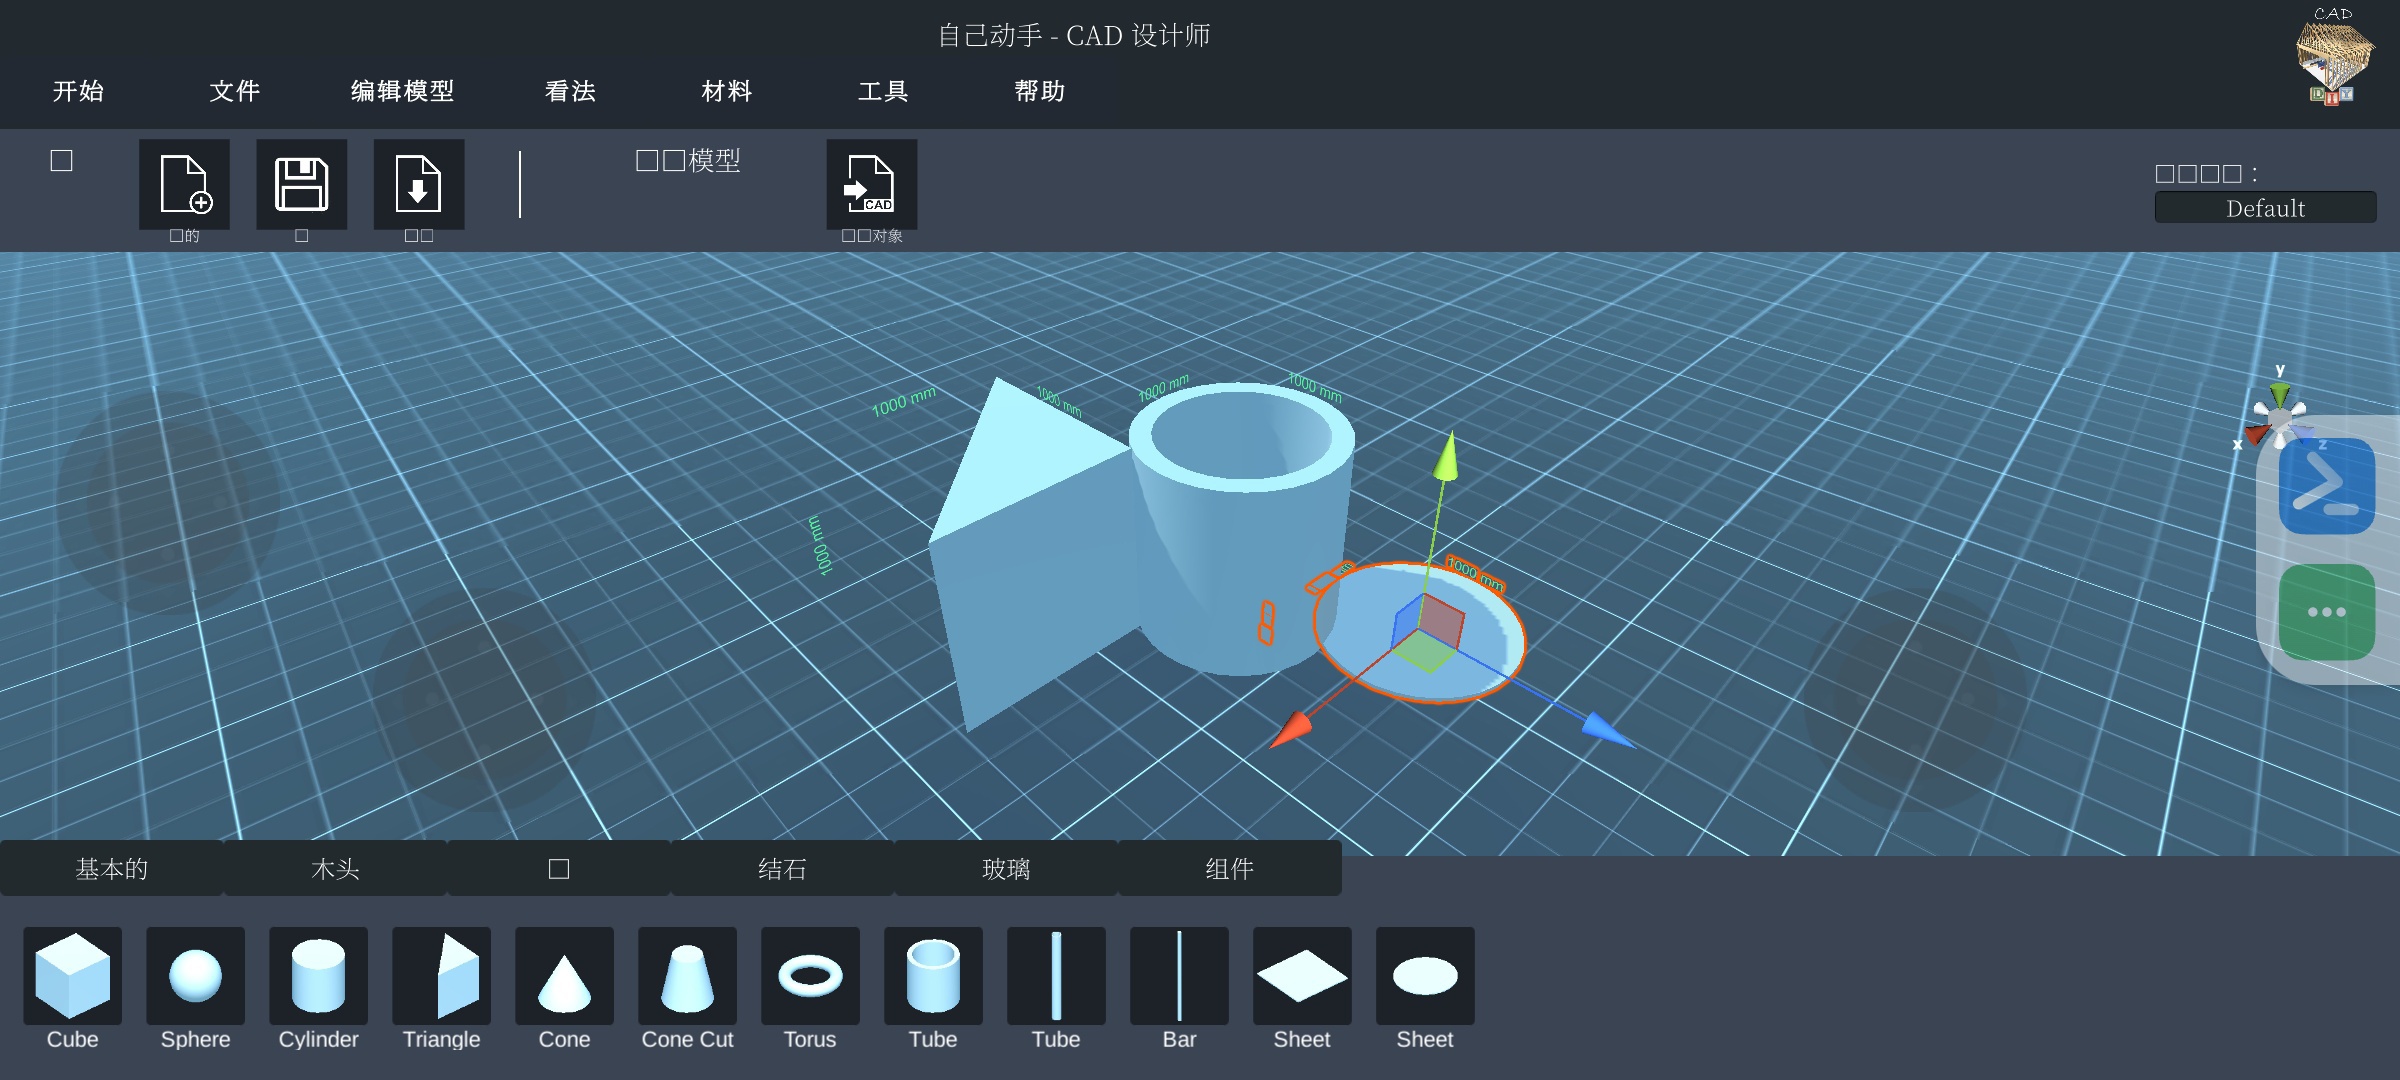
Task: Add a Torus shape
Action: 810,976
